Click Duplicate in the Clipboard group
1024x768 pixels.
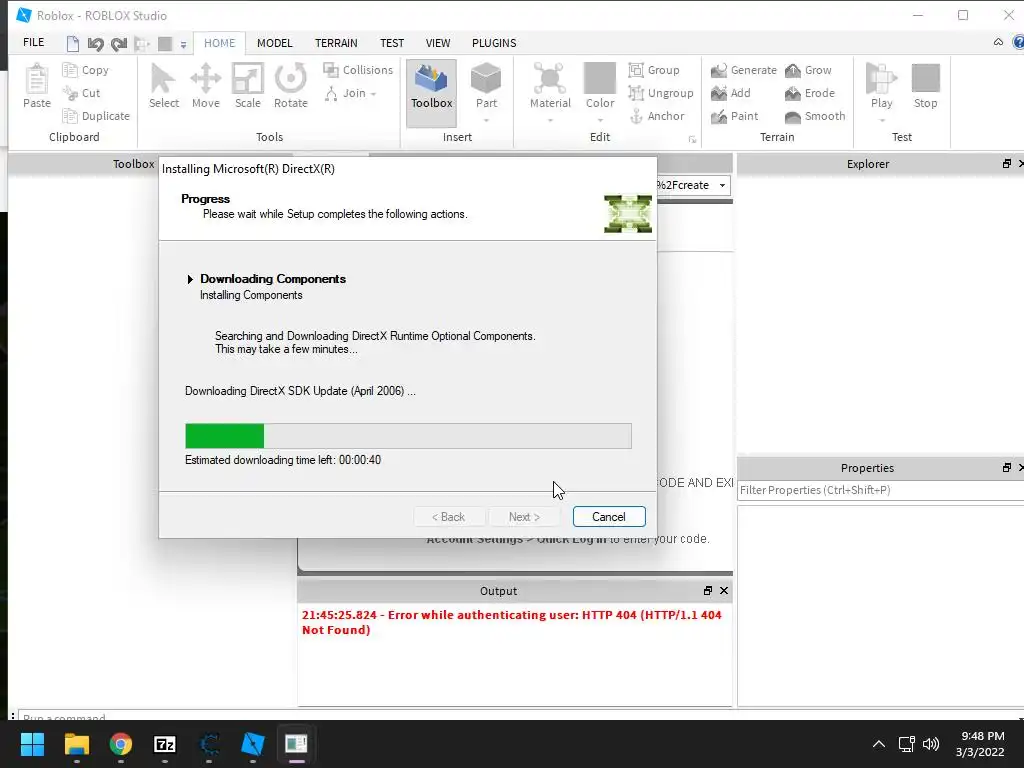[96, 116]
